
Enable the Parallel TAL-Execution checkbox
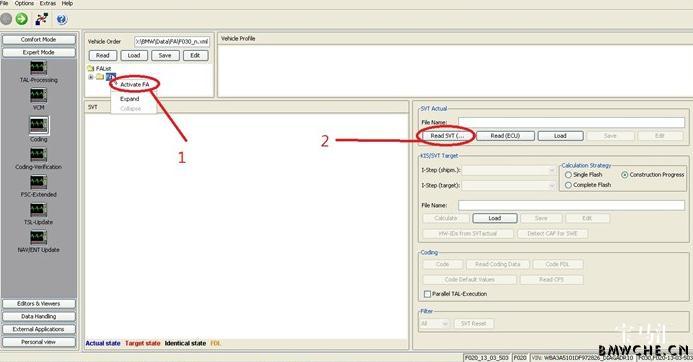427,293
